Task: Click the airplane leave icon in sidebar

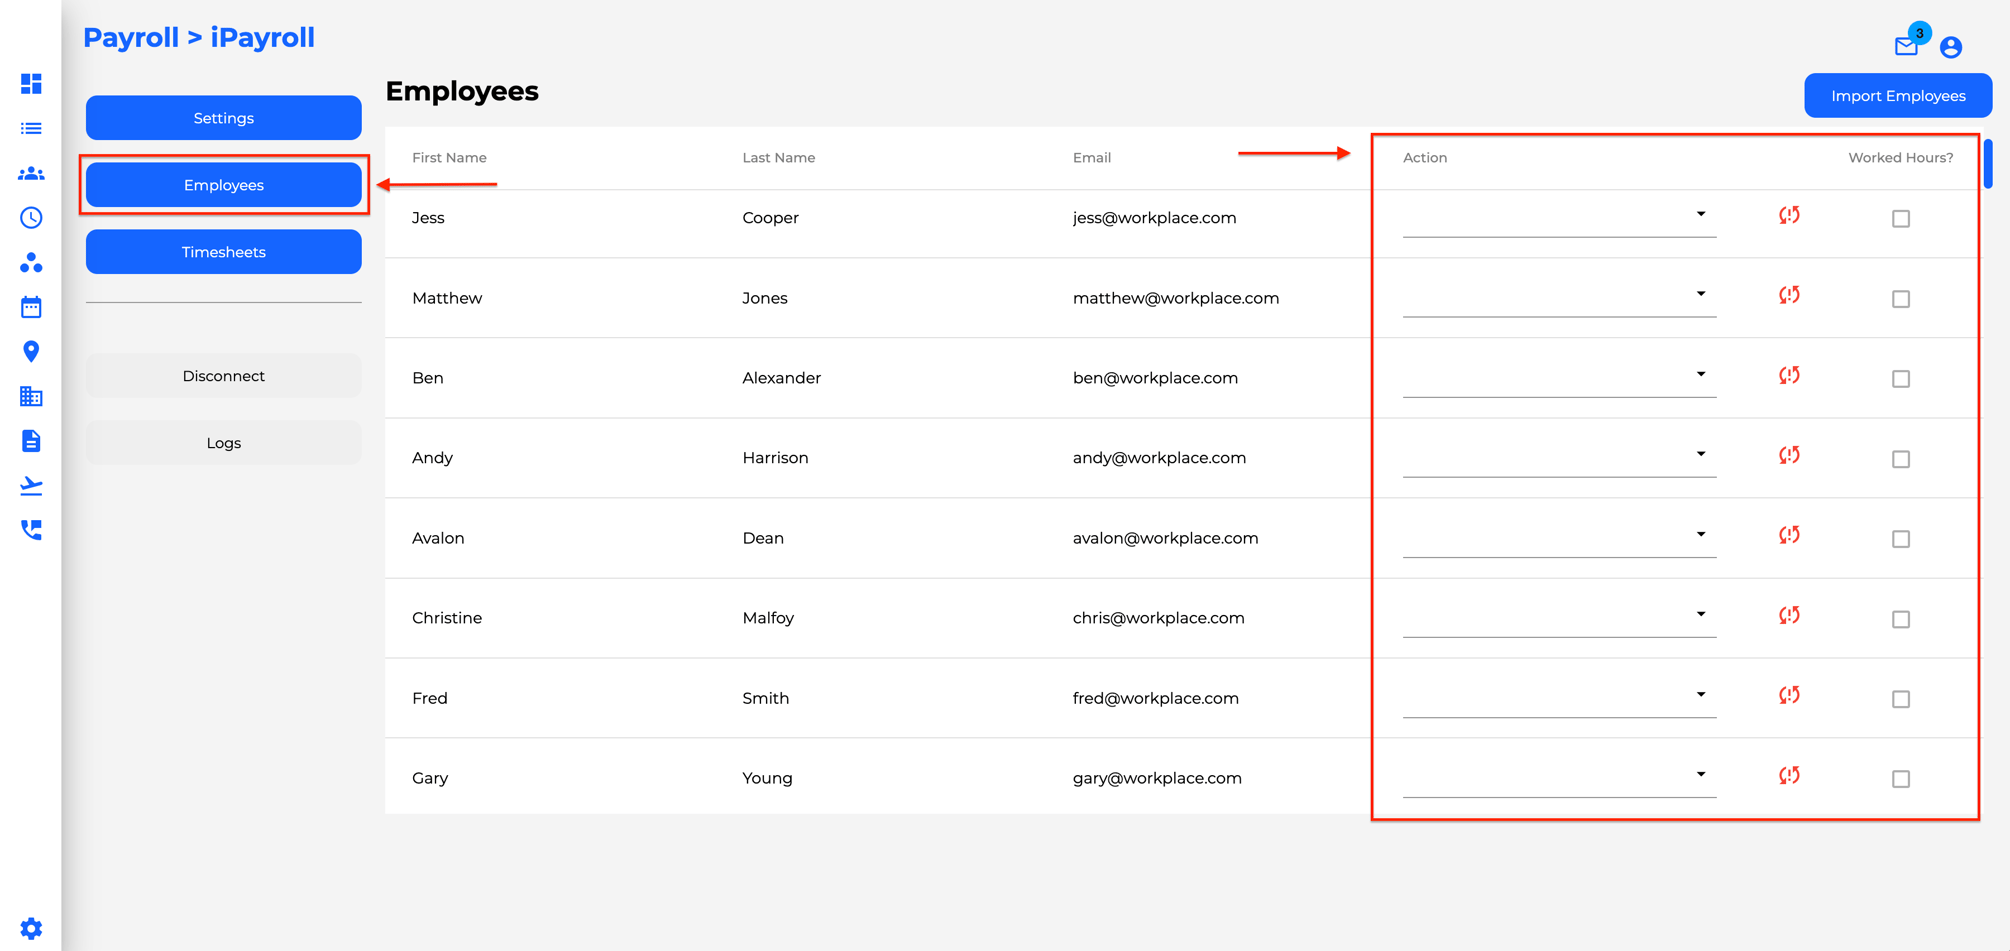Action: coord(31,485)
